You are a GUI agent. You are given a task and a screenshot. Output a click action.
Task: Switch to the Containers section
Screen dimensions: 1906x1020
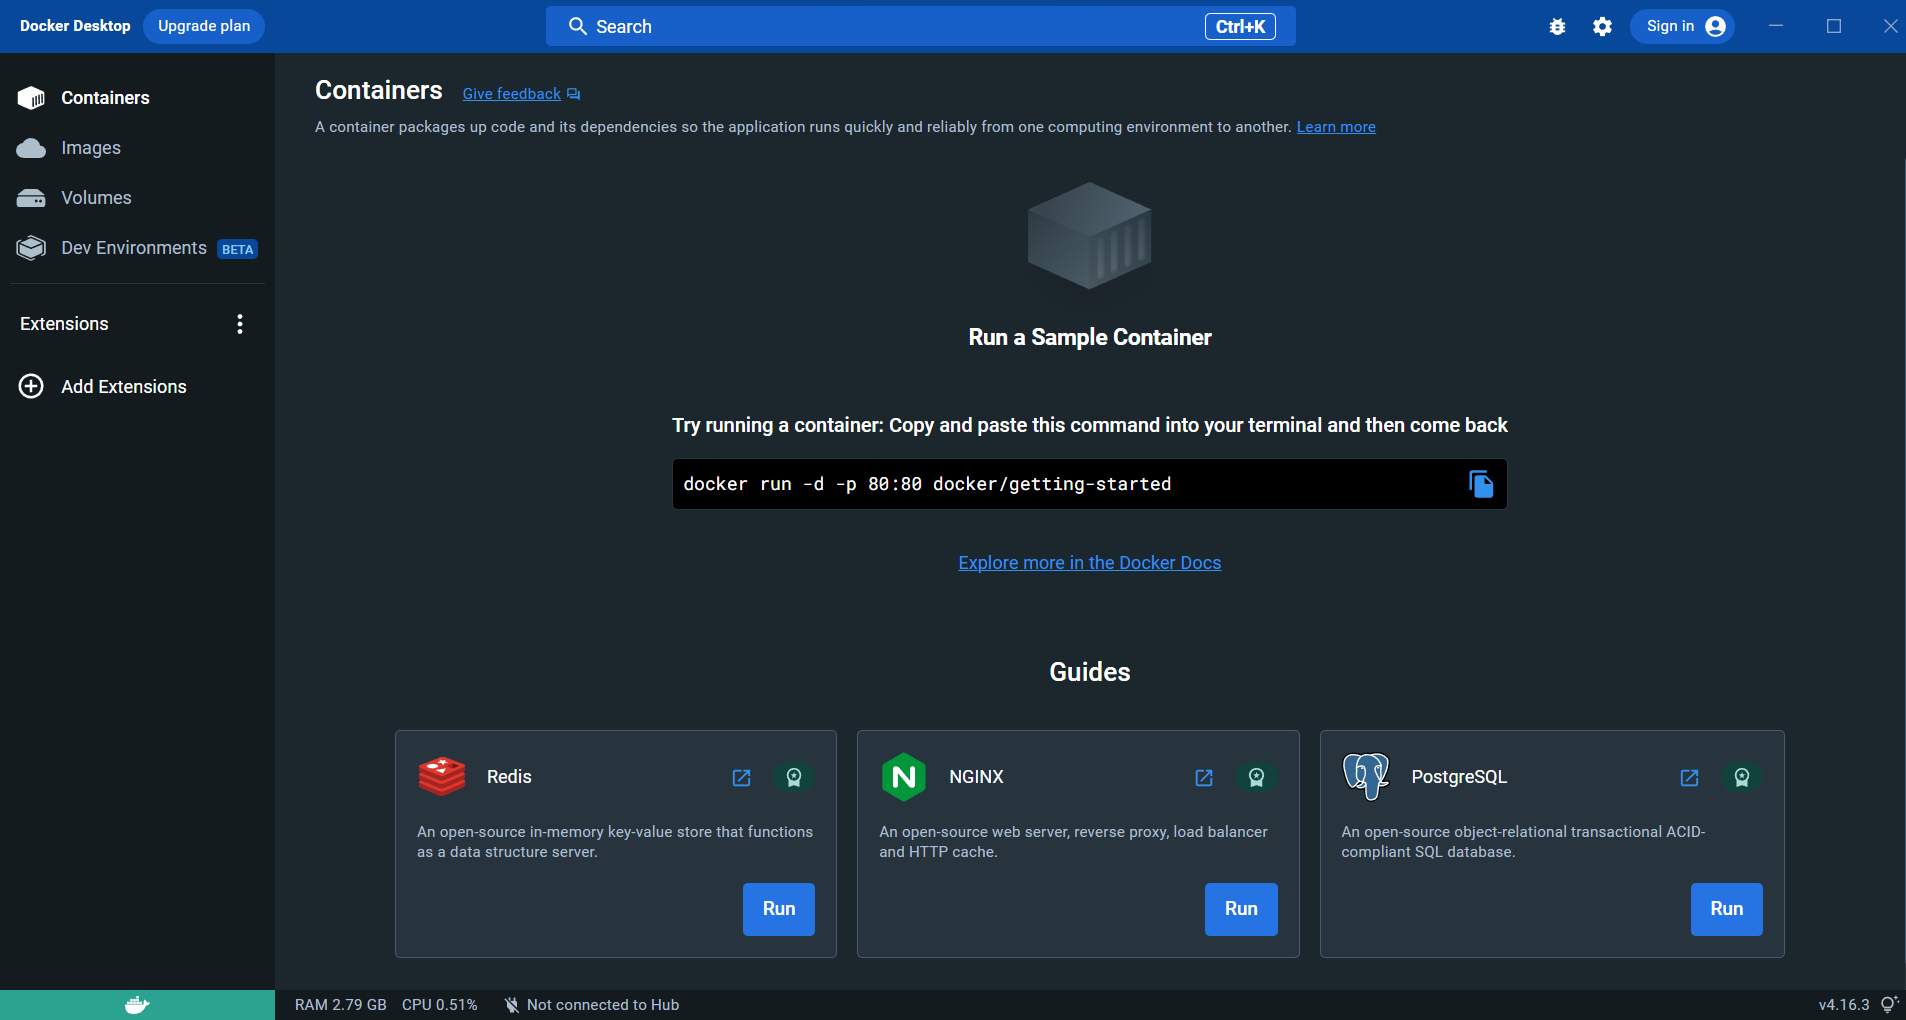click(104, 97)
